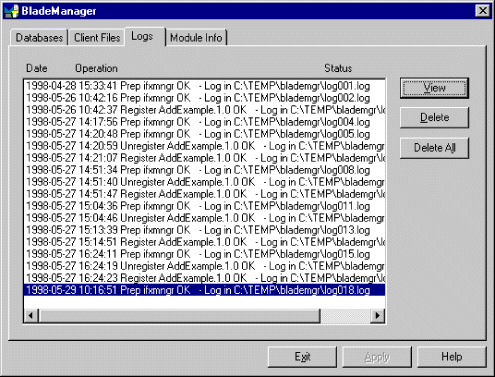
Task: Select entry 1998-05-27 14:20:59 Unregister AddExample.1.0
Action: click(204, 146)
